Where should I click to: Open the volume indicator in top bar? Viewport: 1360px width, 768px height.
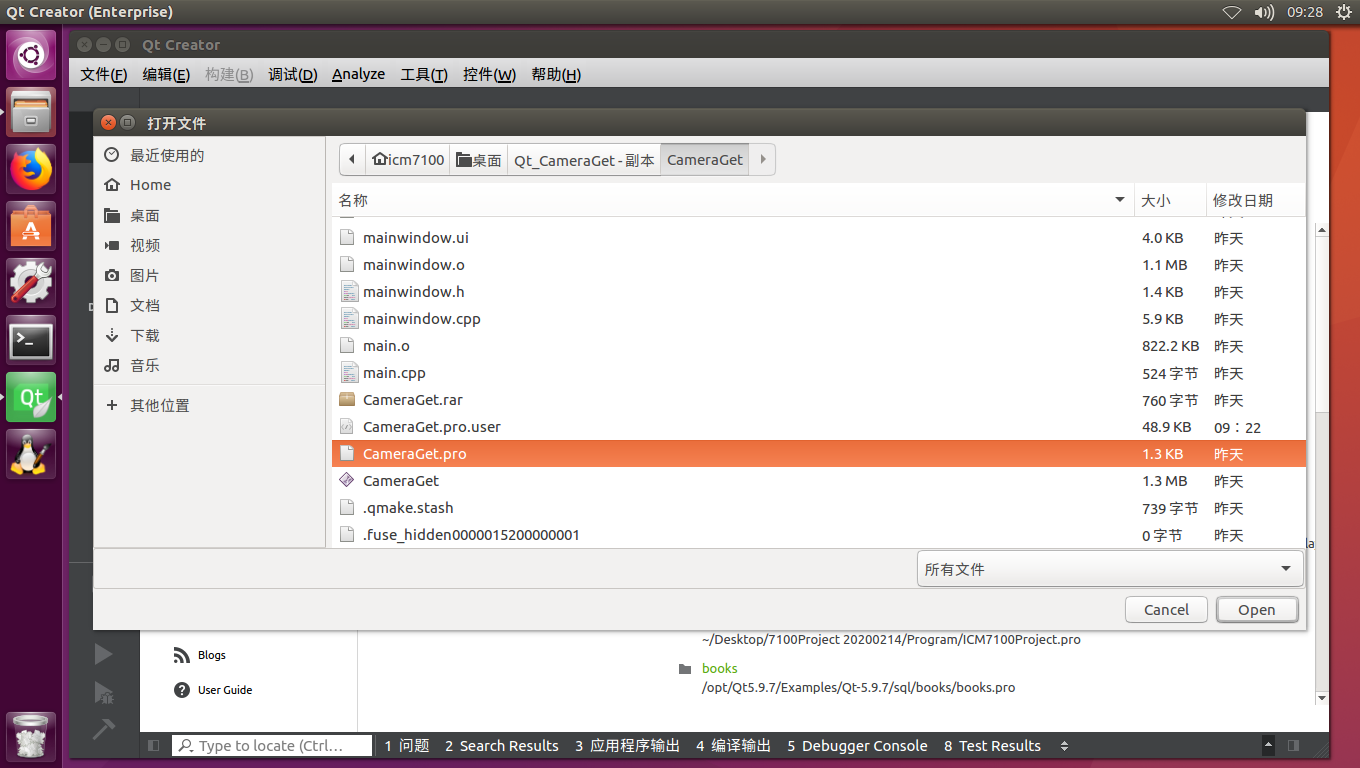click(x=1264, y=12)
